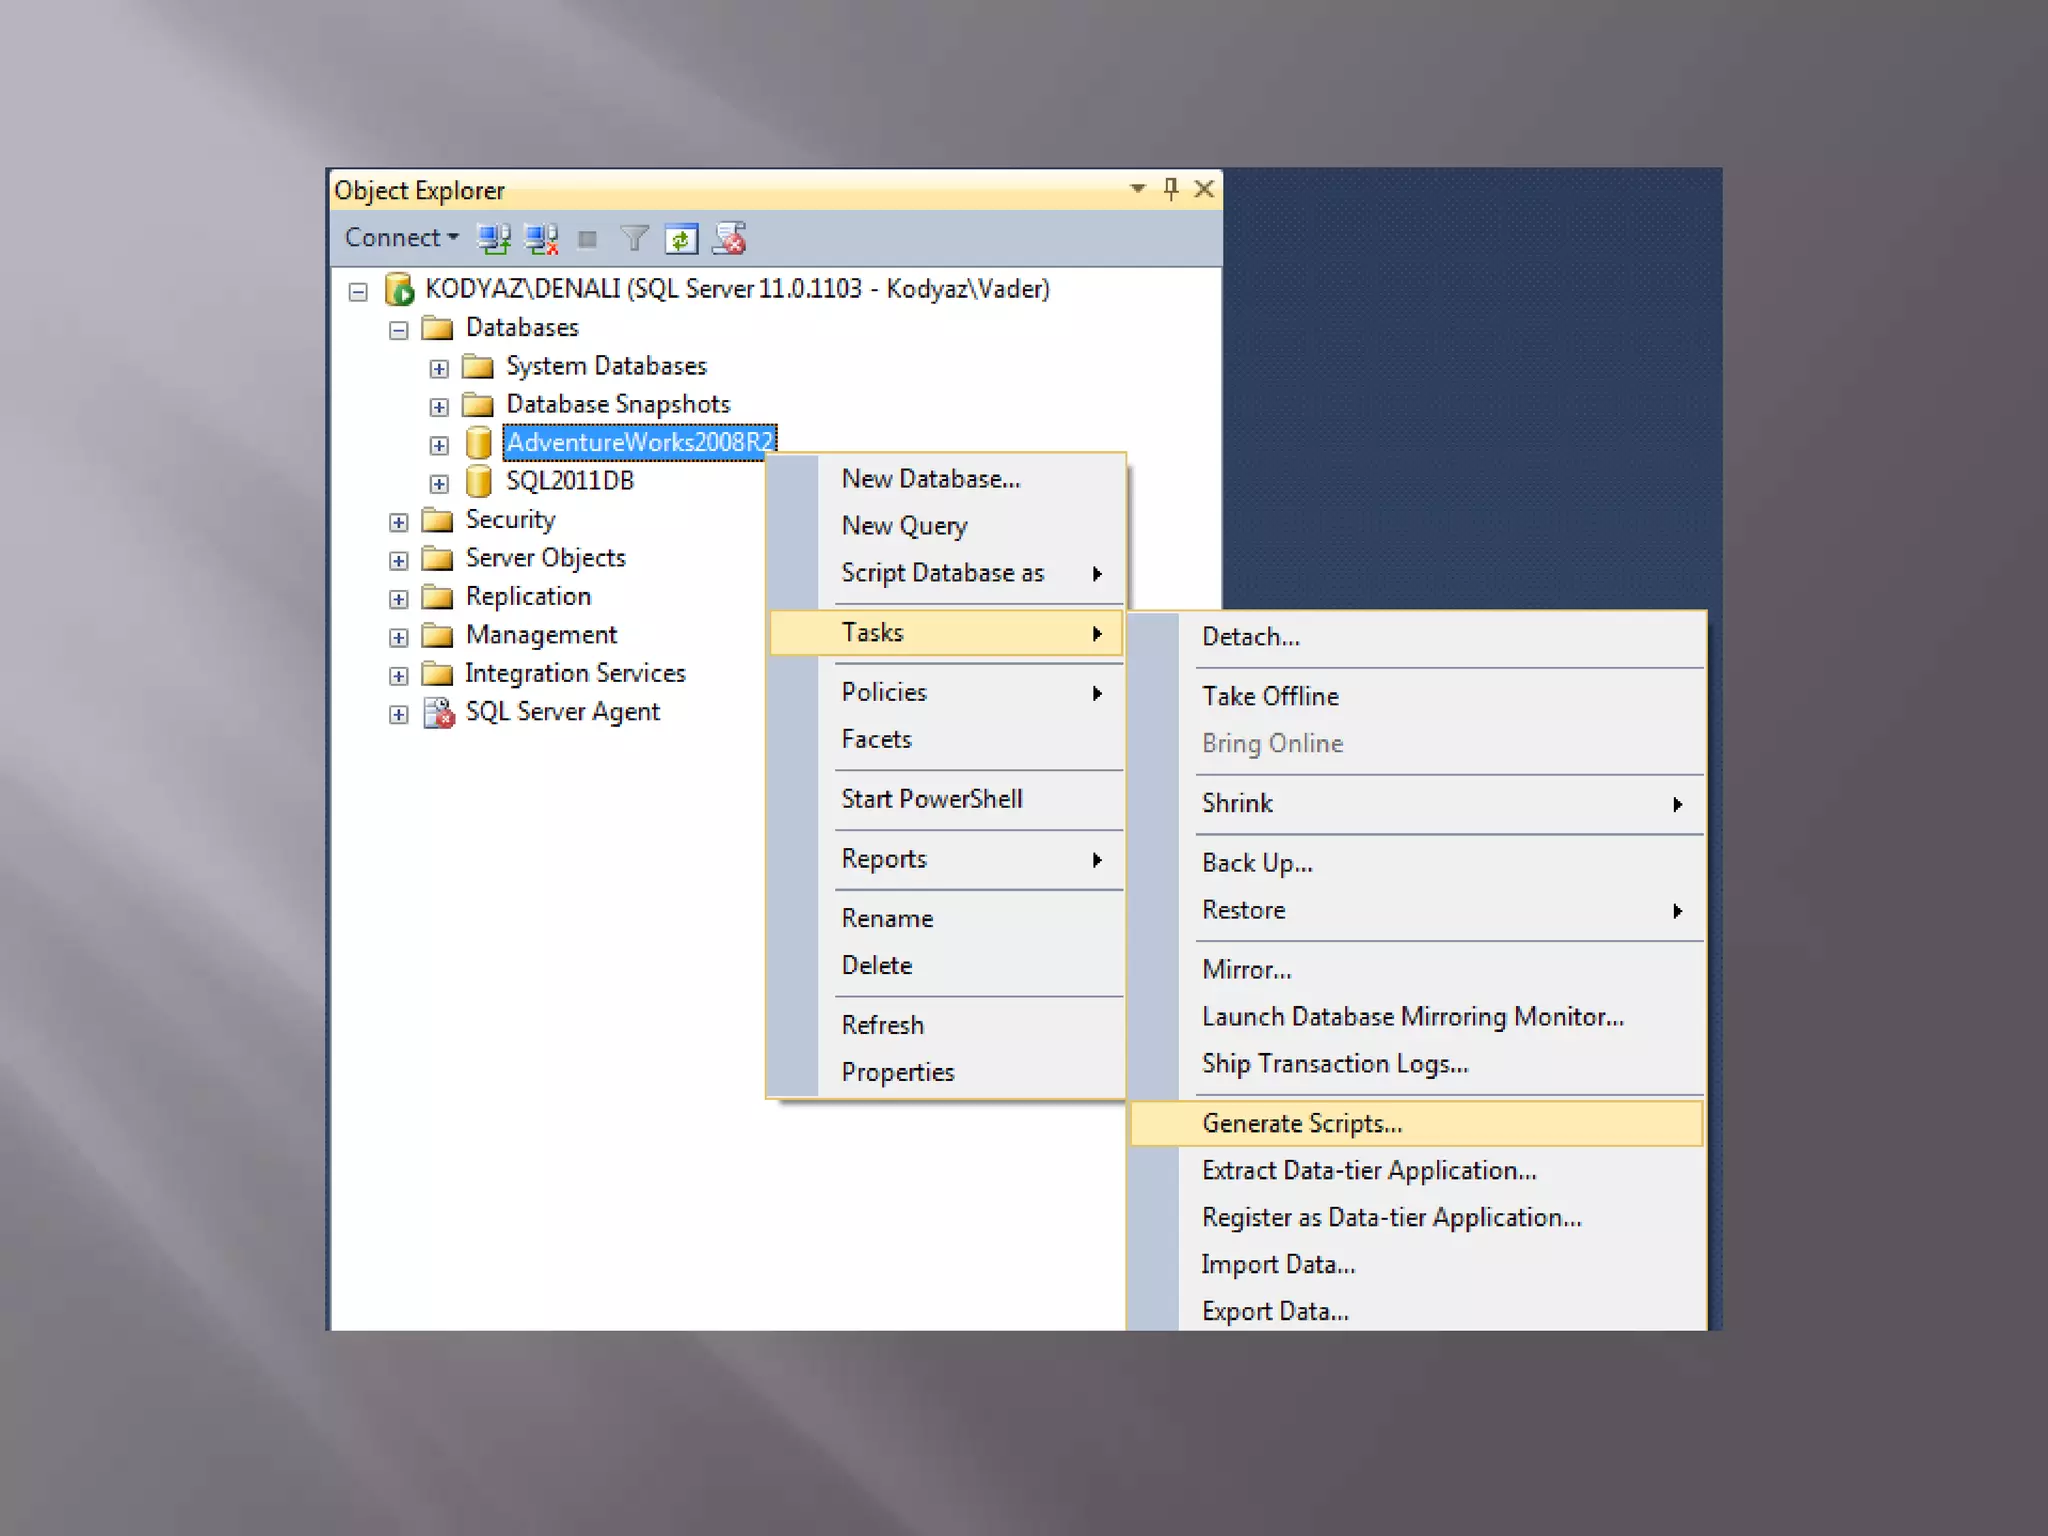The width and height of the screenshot is (2048, 1536).
Task: Choose Detach... in Tasks submenu
Action: [x=1416, y=637]
